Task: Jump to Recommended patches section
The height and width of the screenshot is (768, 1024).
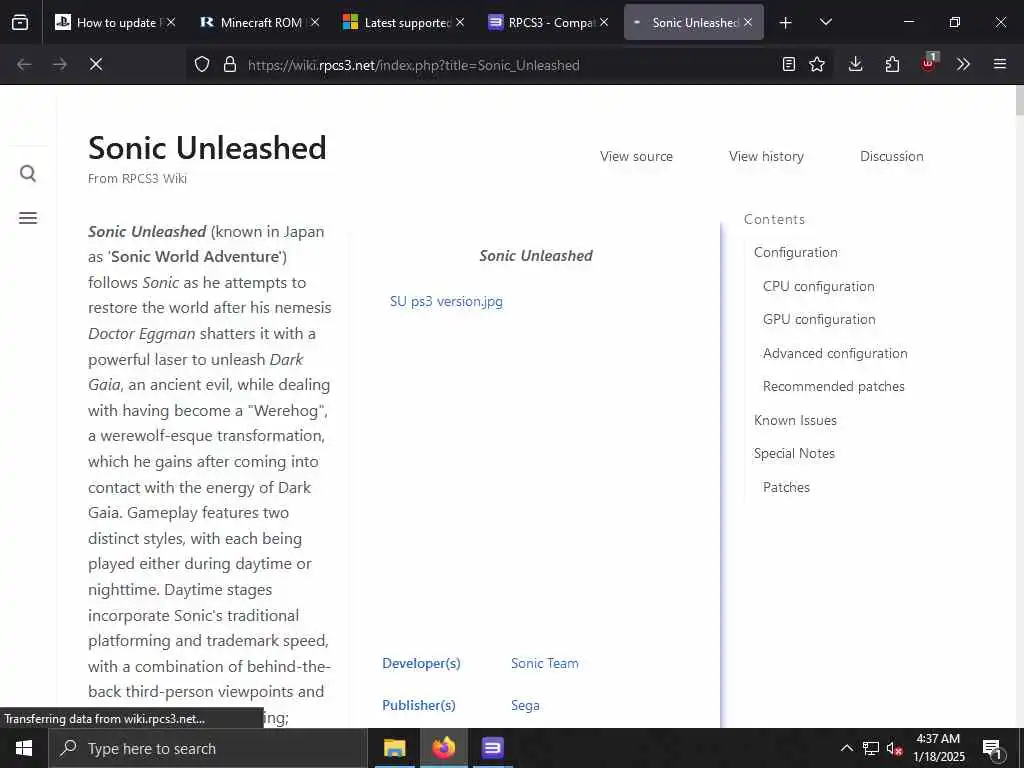Action: click(x=833, y=387)
